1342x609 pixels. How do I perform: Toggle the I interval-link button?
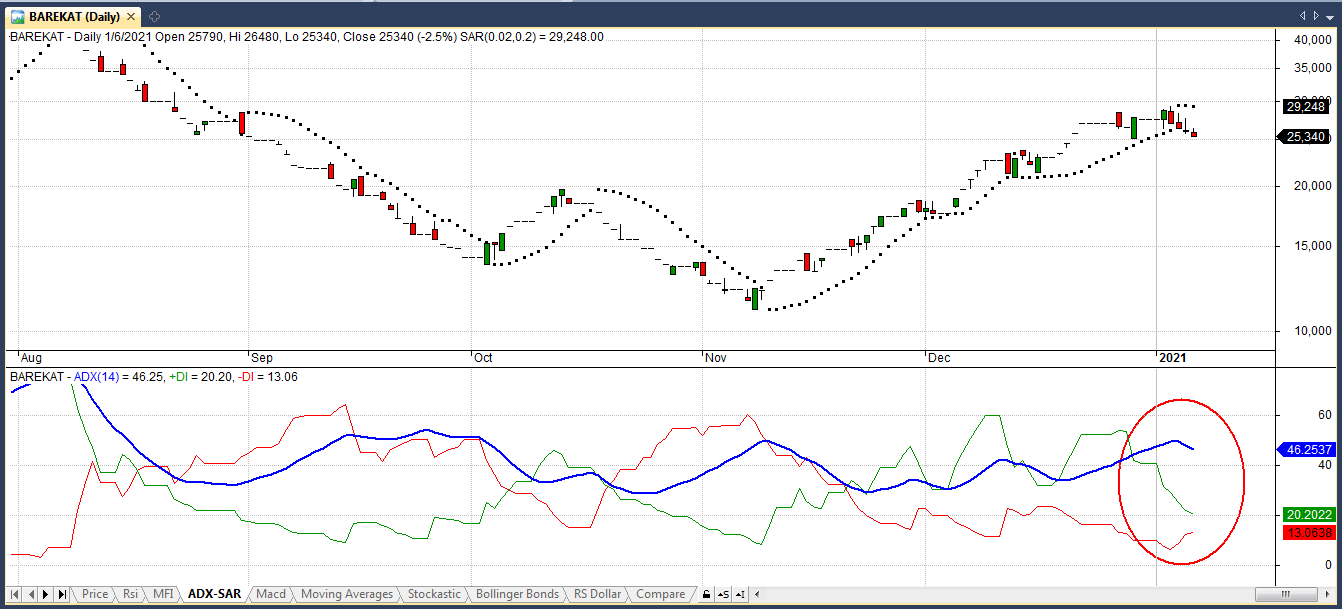[x=737, y=594]
